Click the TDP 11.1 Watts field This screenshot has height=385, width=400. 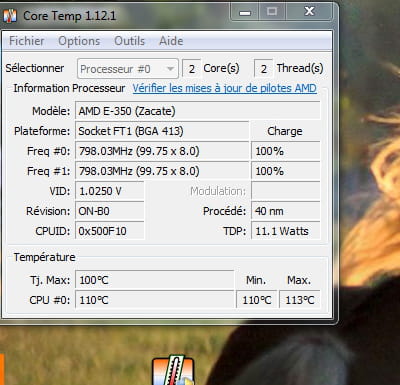(x=286, y=231)
